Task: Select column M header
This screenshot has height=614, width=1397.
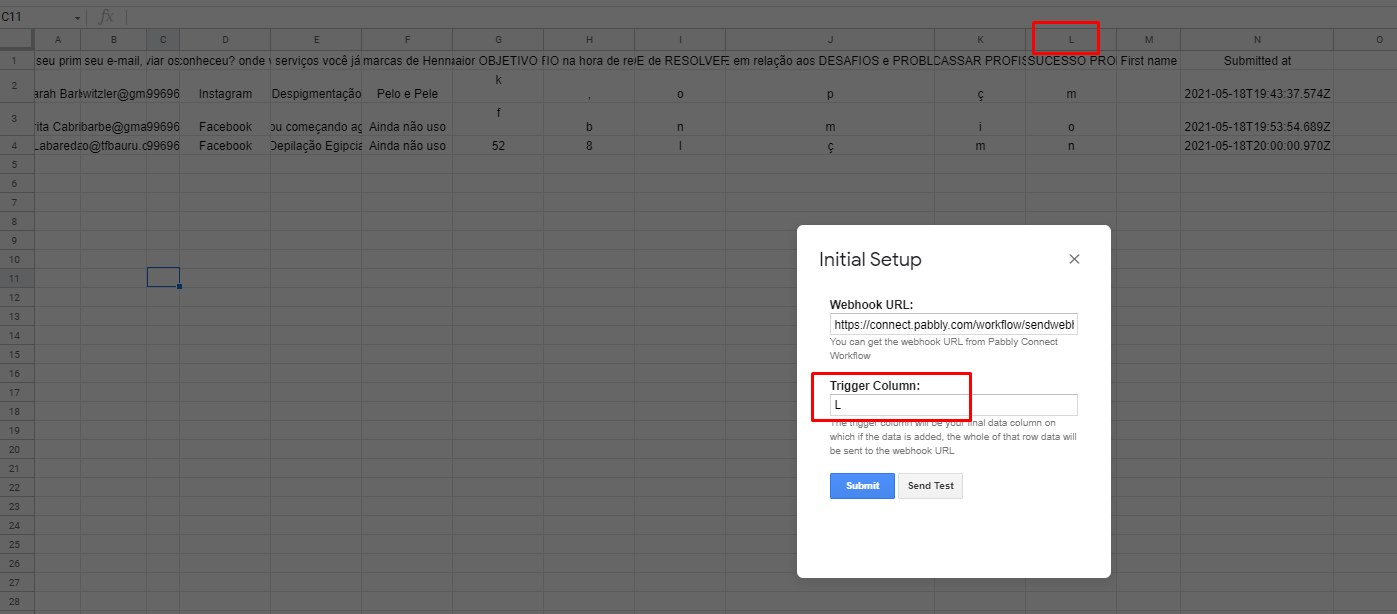Action: click(1148, 39)
